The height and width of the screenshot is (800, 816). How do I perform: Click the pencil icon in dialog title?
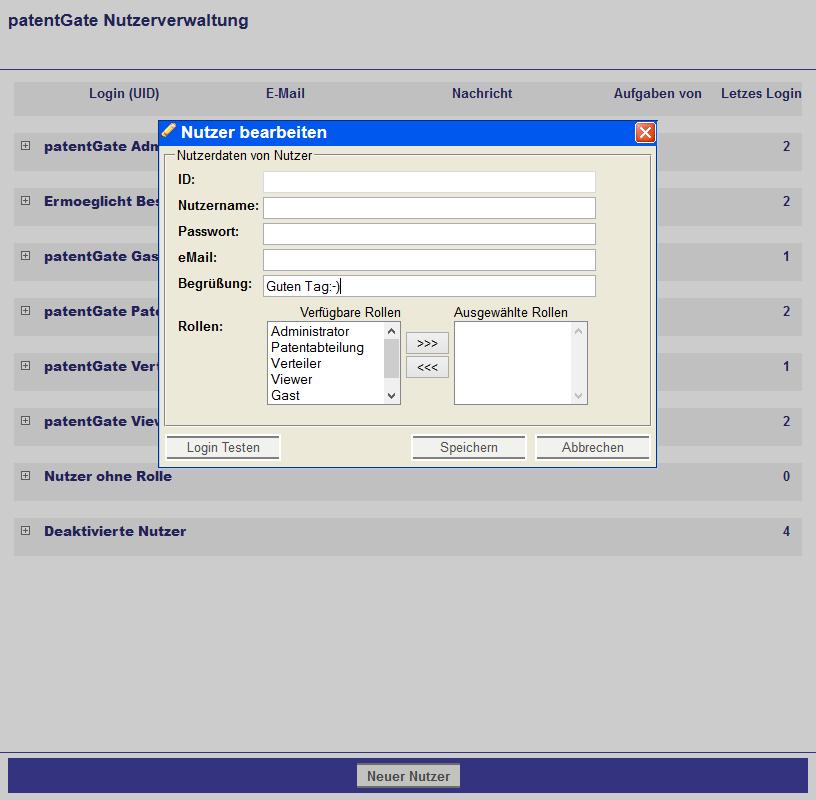point(169,131)
